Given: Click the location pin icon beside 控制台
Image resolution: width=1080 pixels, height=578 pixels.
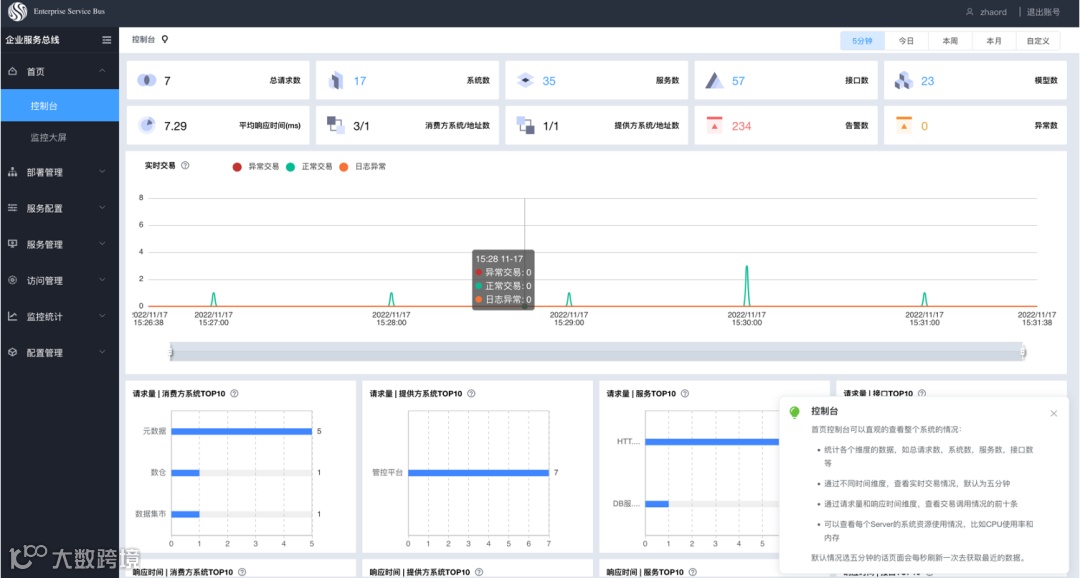Looking at the screenshot, I should [165, 39].
